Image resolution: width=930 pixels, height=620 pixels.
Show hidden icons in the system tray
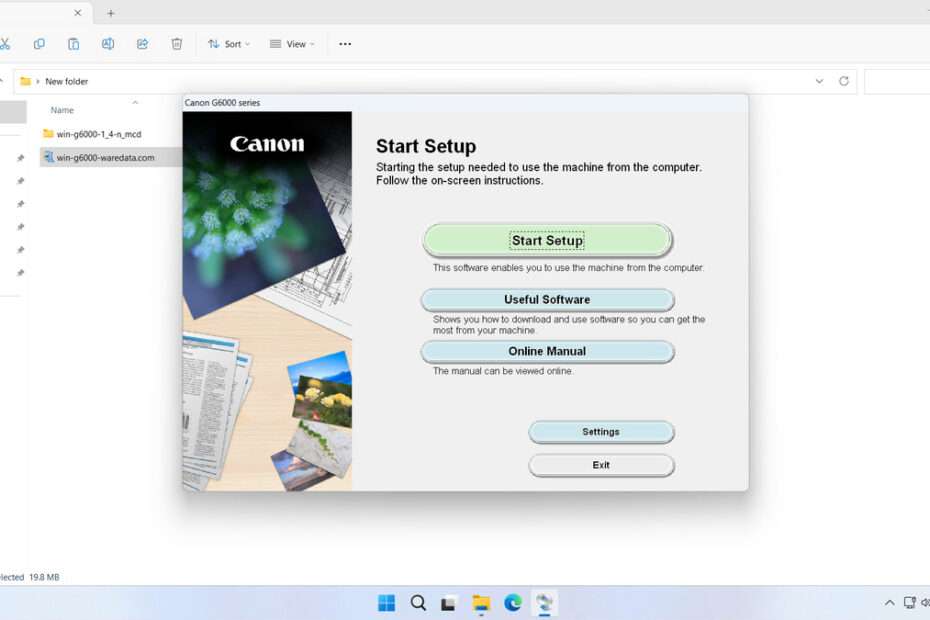[x=889, y=602]
